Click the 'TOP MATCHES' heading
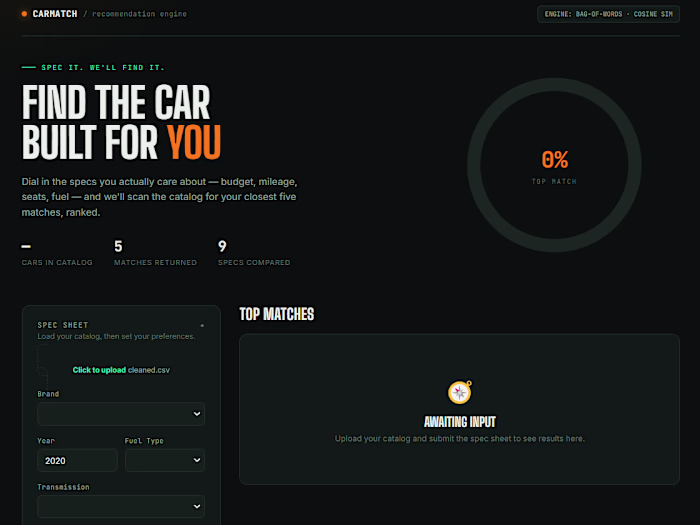This screenshot has width=700, height=525. 277,314
